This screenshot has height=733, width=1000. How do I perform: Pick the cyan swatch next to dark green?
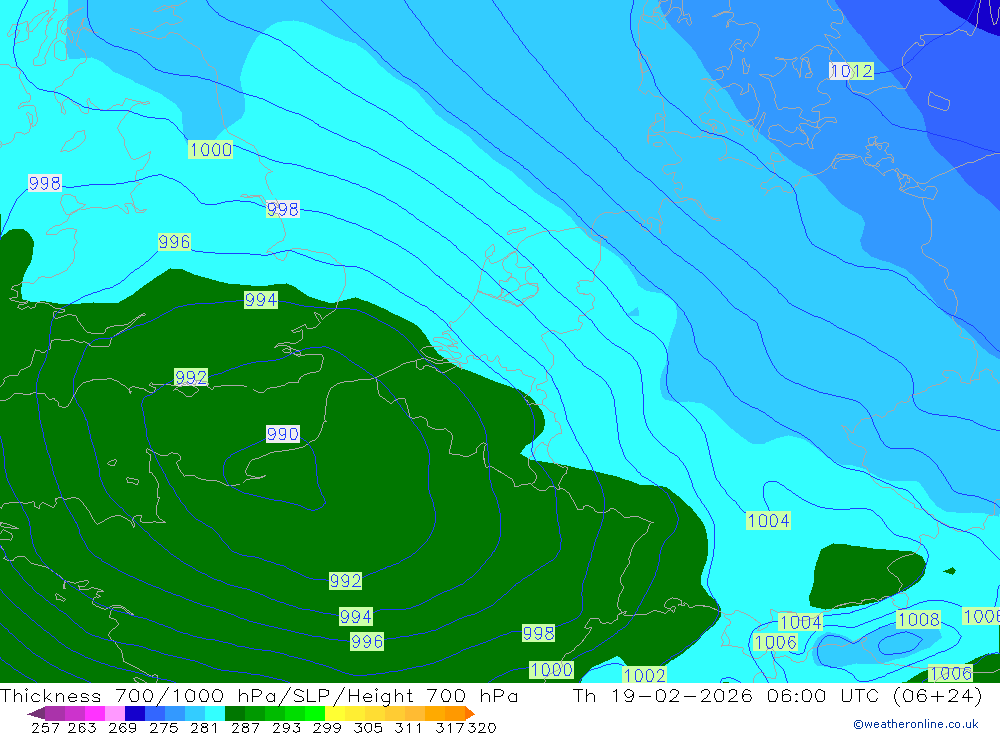pyautogui.click(x=215, y=713)
